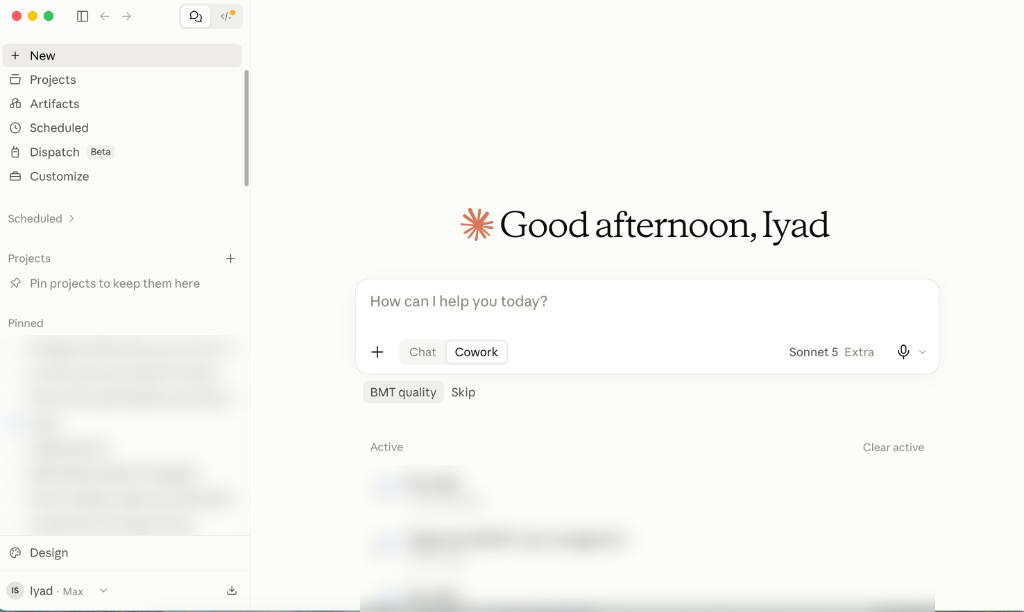Open the Sonnet 5 model selector

pyautogui.click(x=831, y=352)
